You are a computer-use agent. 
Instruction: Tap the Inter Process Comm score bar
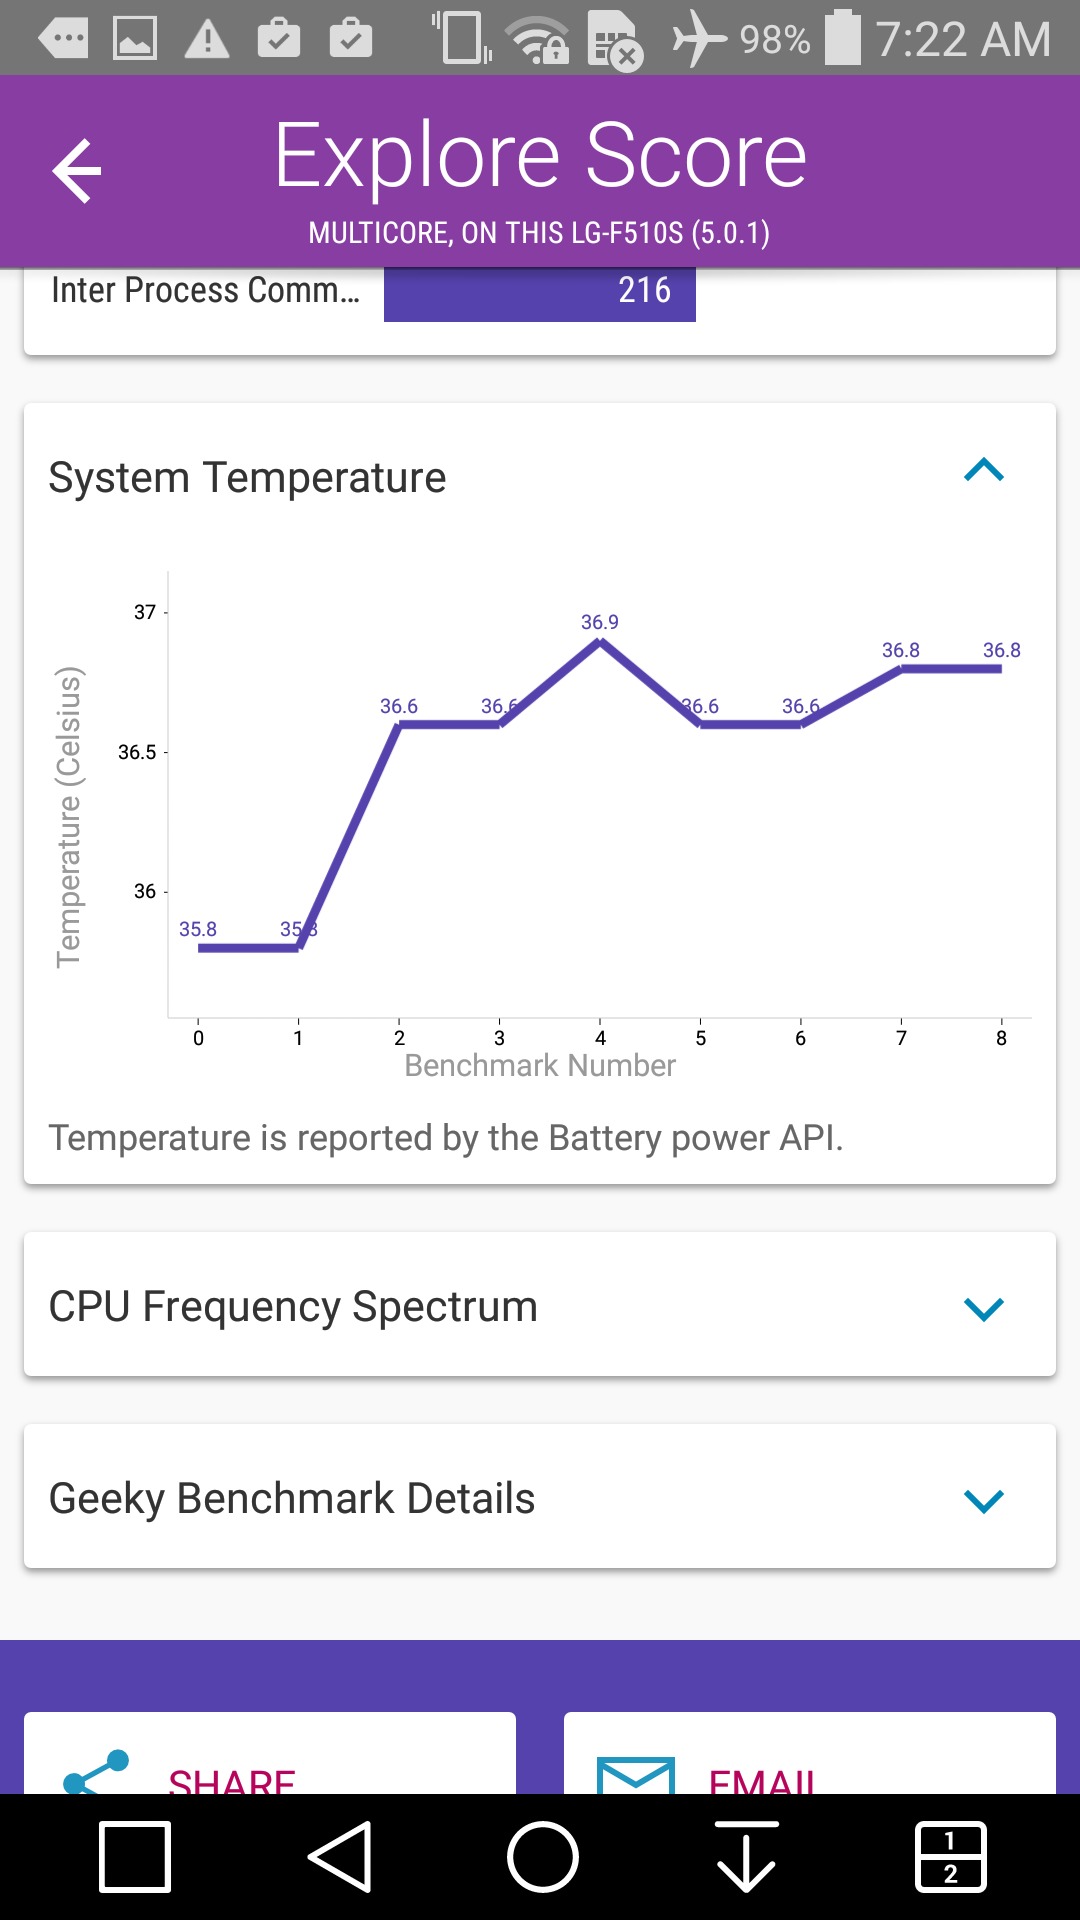tap(539, 291)
